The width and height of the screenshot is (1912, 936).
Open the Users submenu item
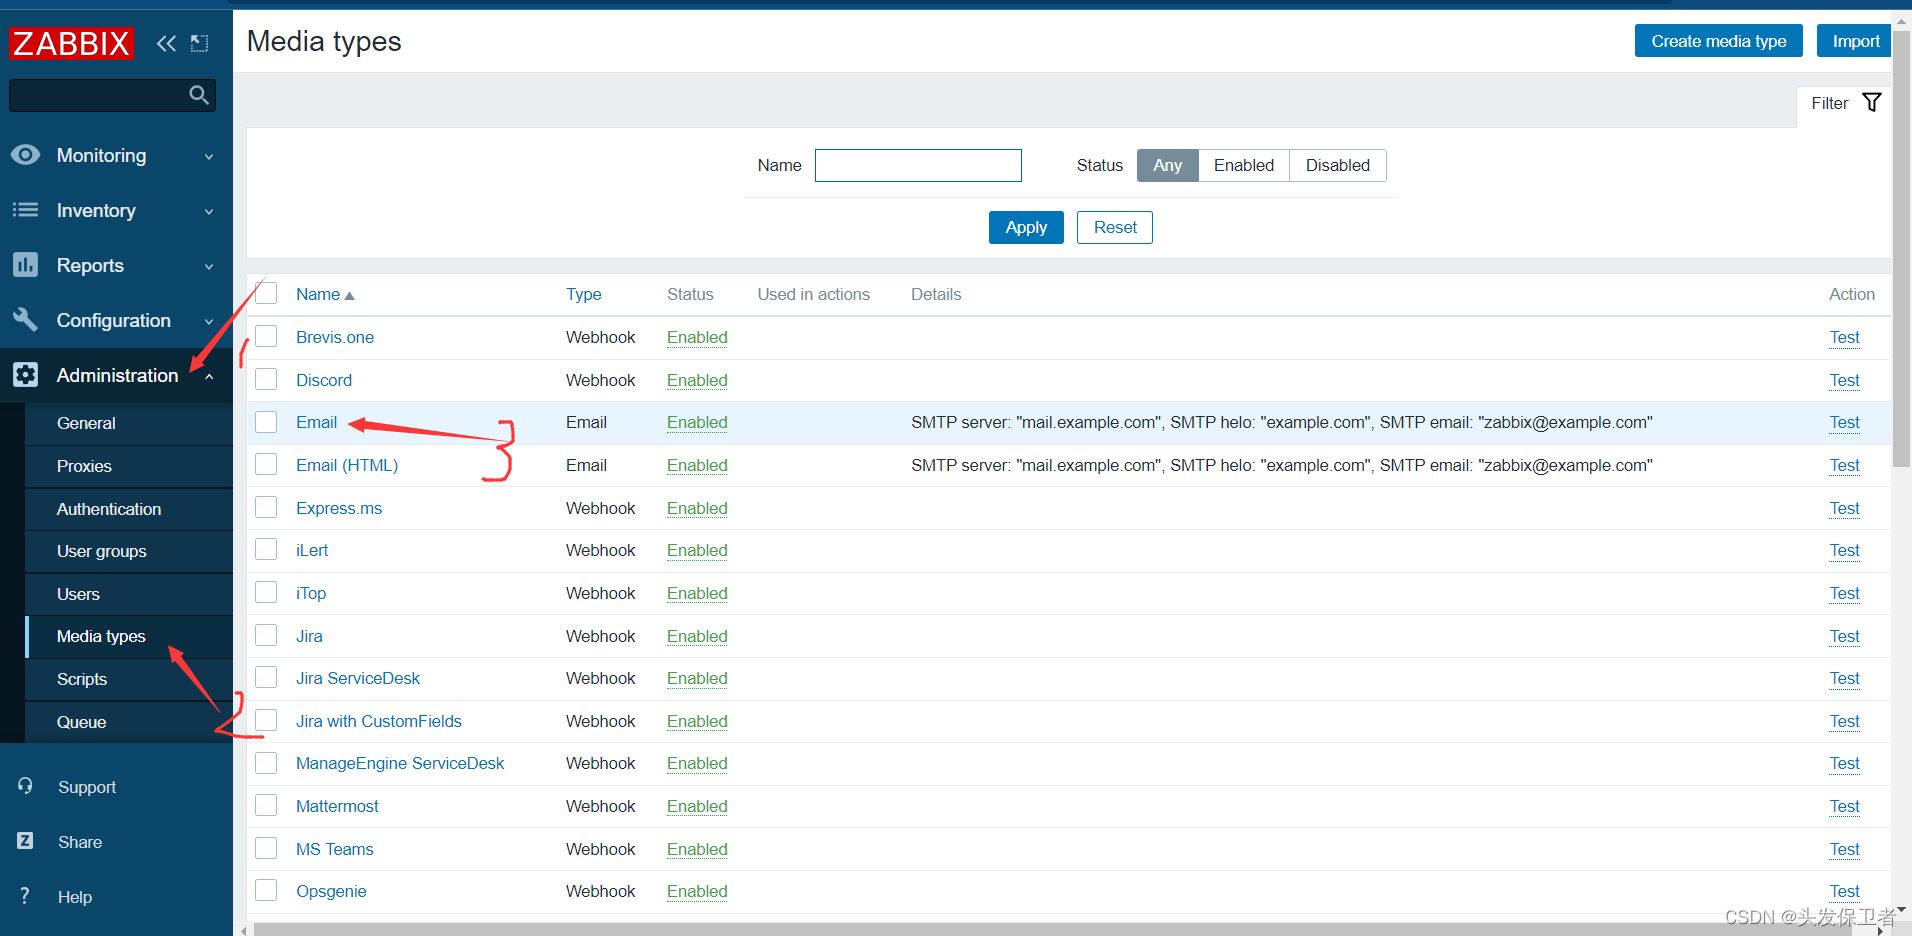129,594
